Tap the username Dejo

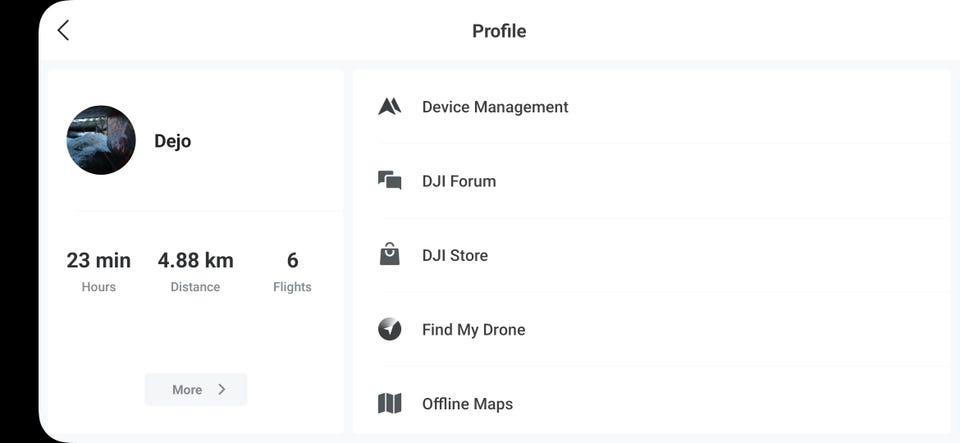tap(173, 141)
